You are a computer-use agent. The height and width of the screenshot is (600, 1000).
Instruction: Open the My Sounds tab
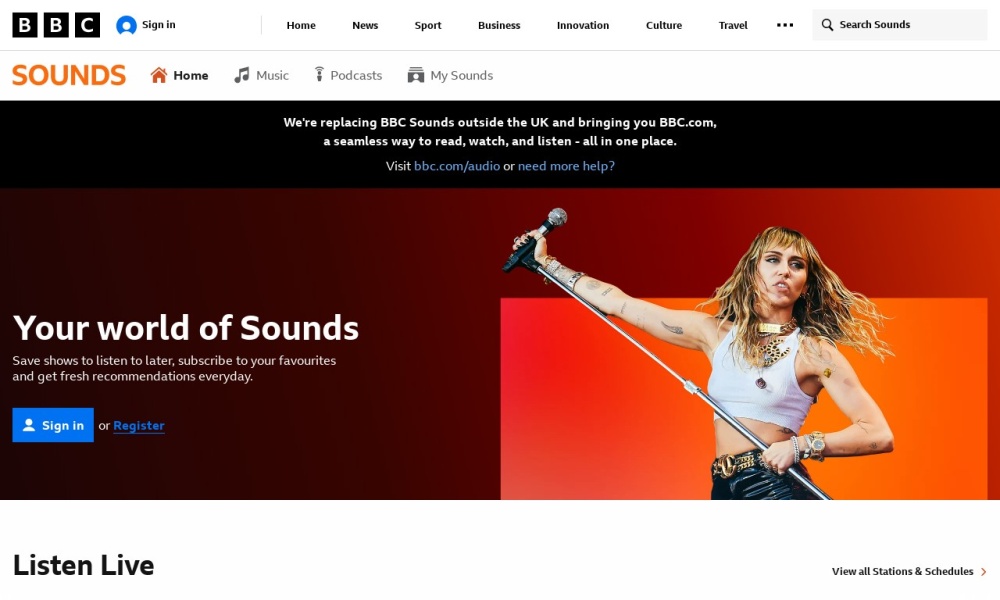462,75
